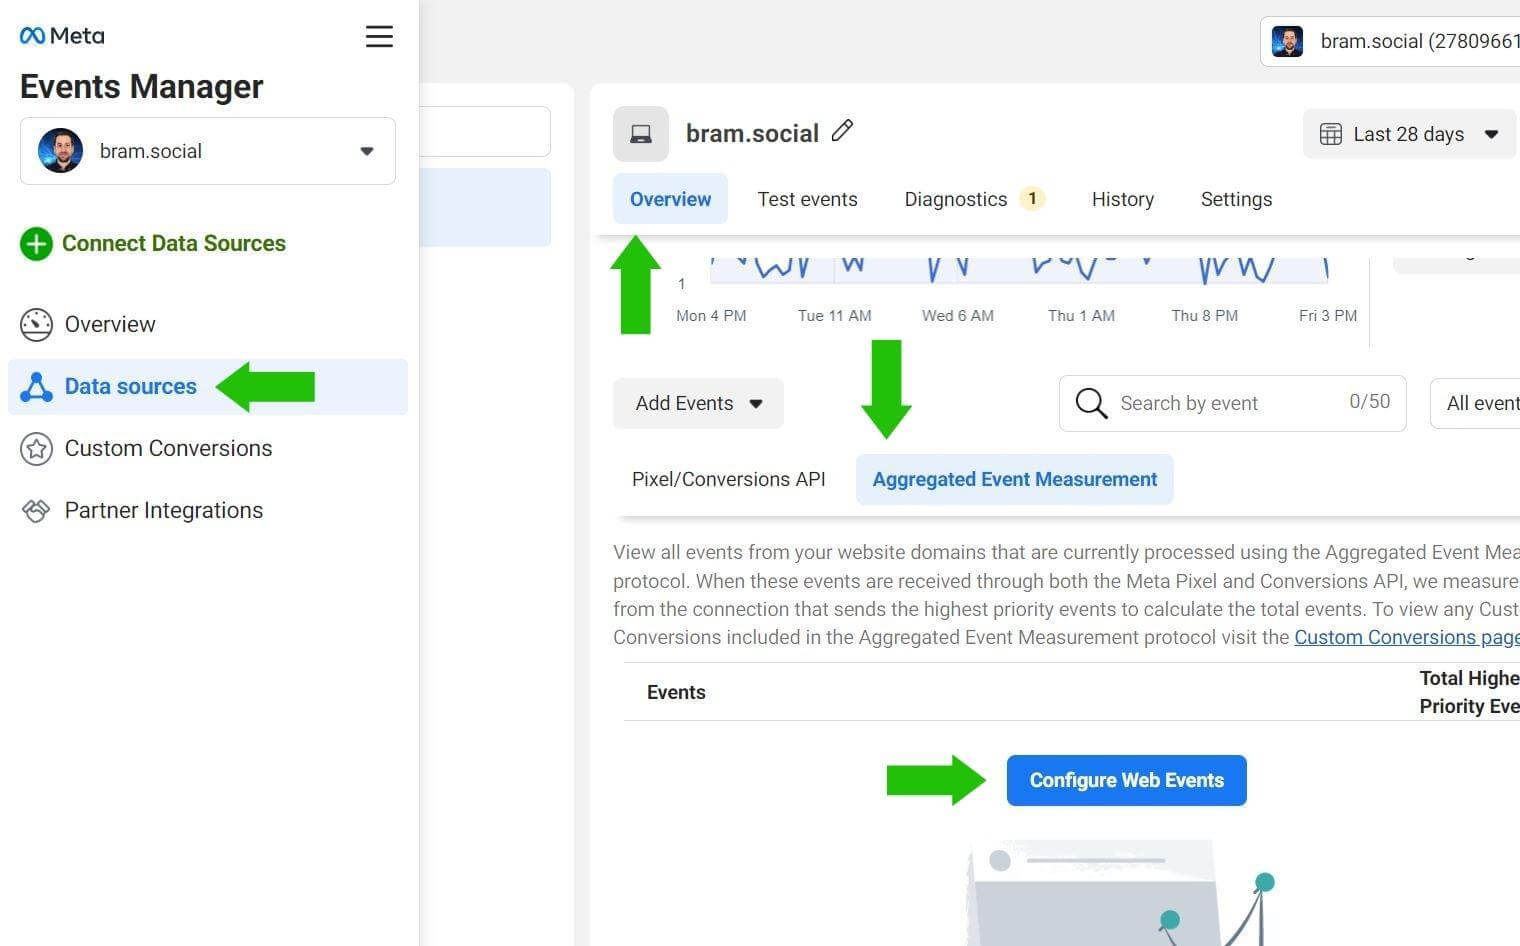The width and height of the screenshot is (1520, 946).
Task: Open the hamburger menu icon
Action: pos(379,37)
